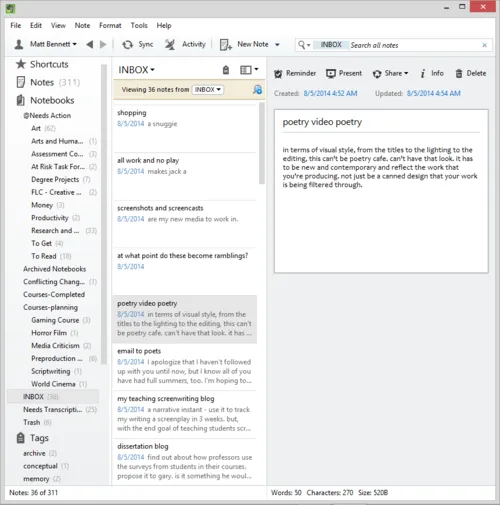Click the Sync icon in the toolbar
500x505 pixels.
point(127,45)
